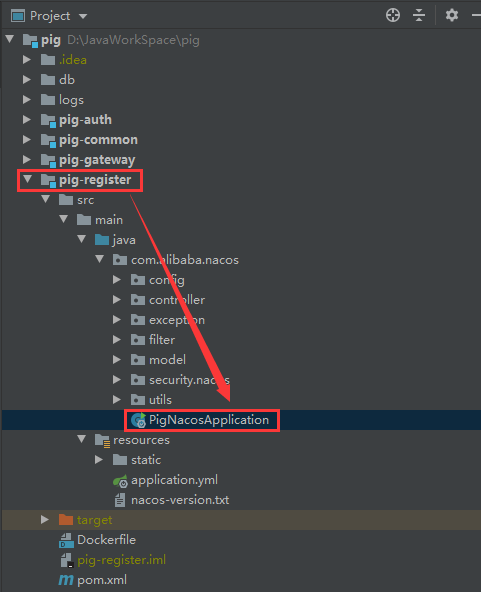The width and height of the screenshot is (481, 592).
Task: Collapse the pig-register module
Action: [x=28, y=179]
